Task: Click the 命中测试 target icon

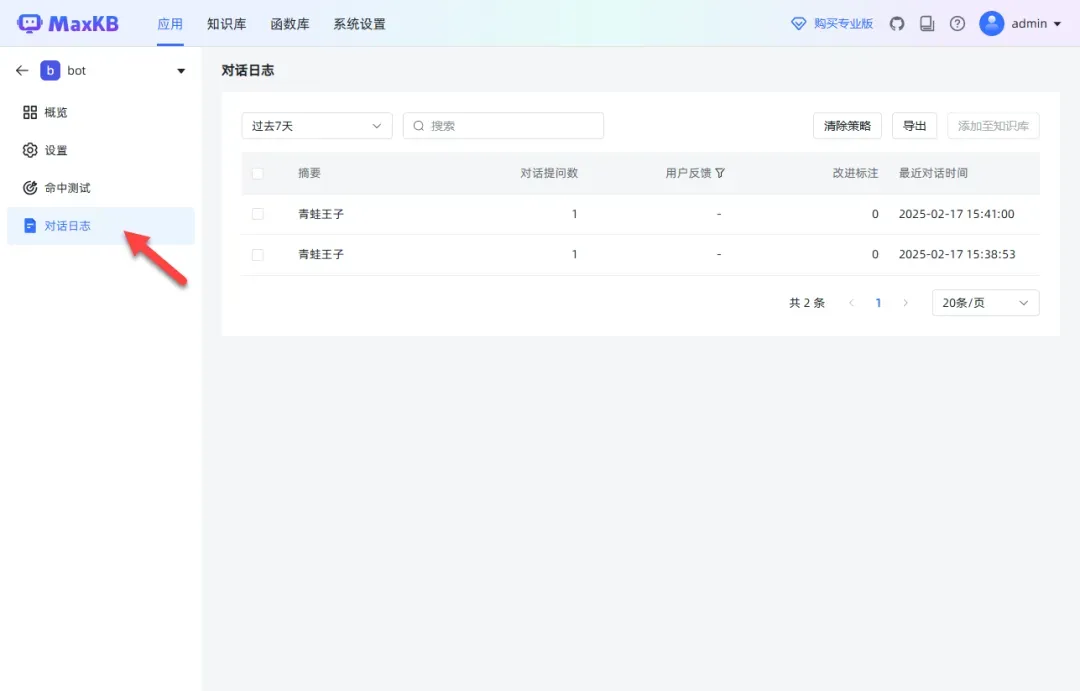Action: [30, 187]
